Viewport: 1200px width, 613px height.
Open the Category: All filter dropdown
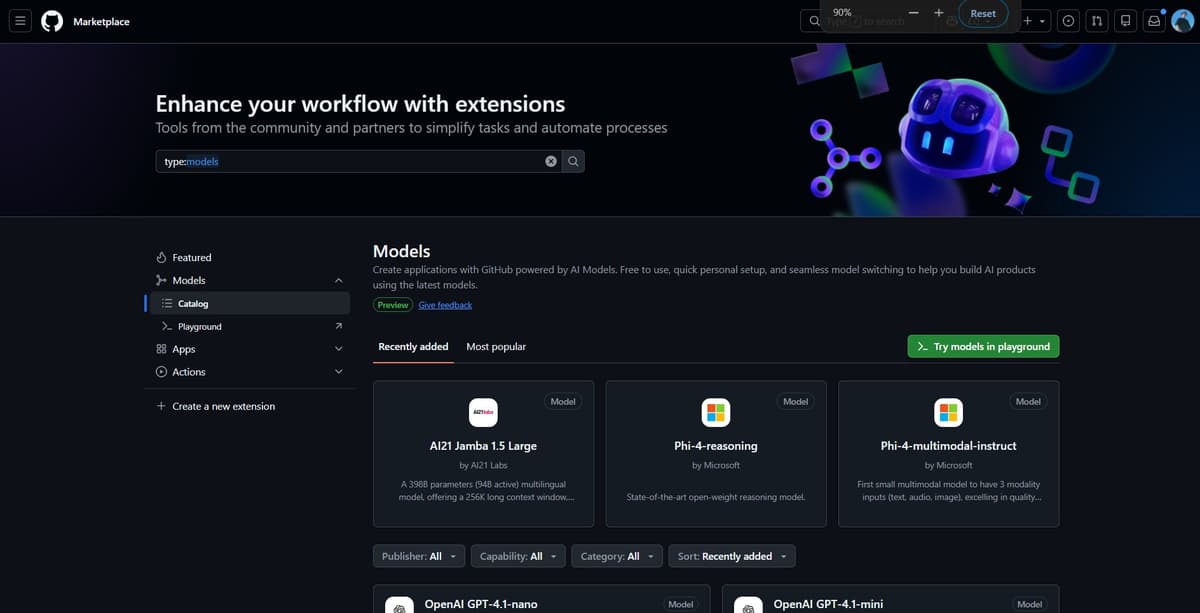point(617,556)
